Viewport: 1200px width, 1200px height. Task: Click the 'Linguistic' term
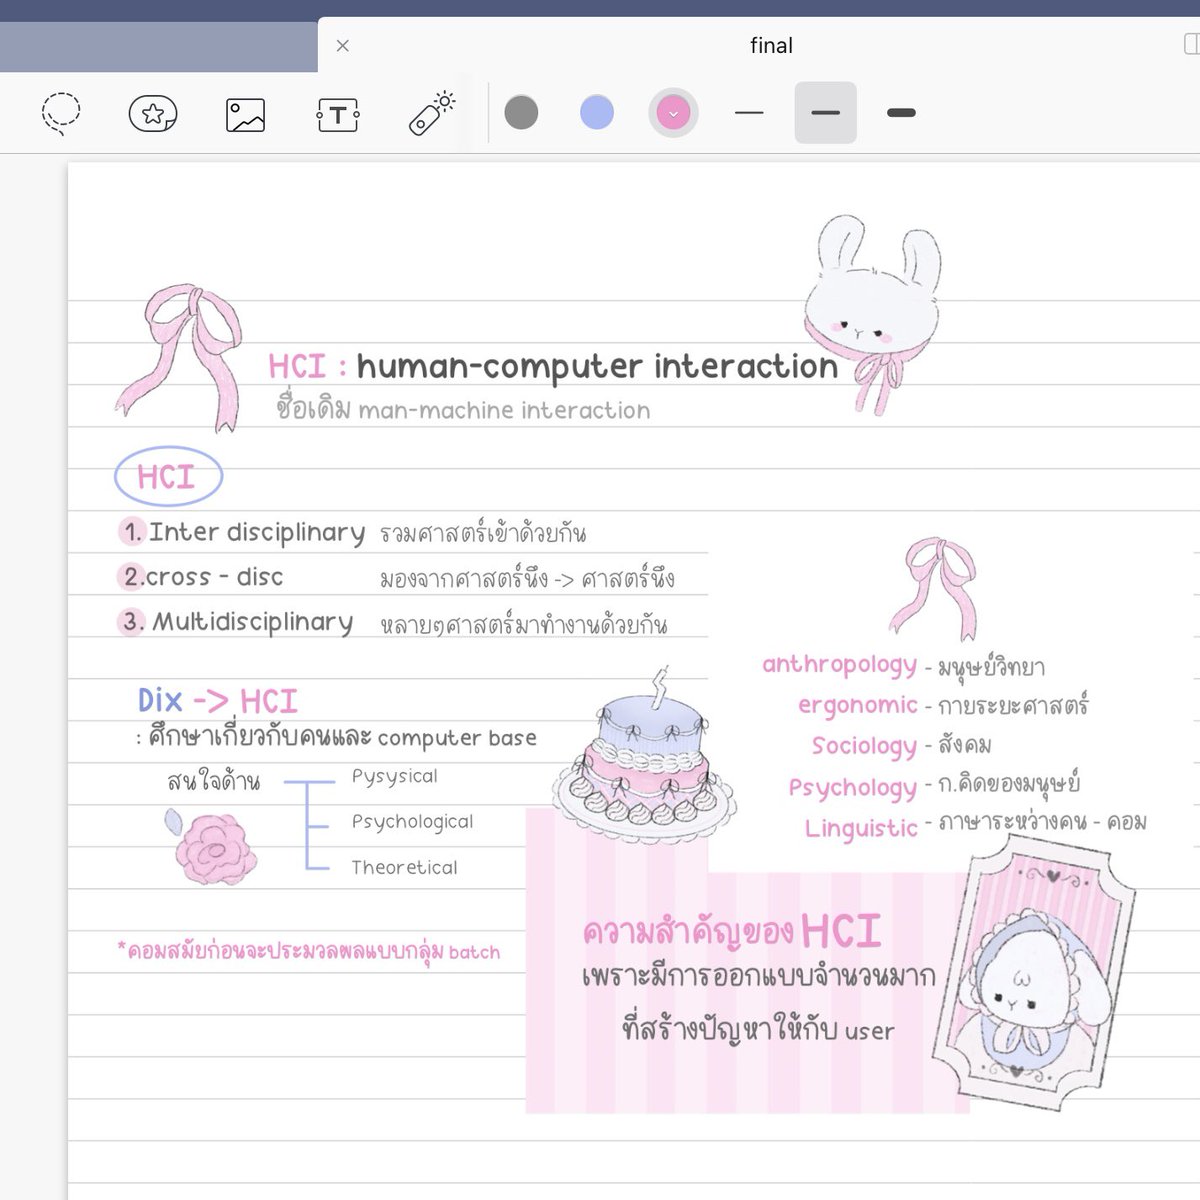click(x=861, y=828)
